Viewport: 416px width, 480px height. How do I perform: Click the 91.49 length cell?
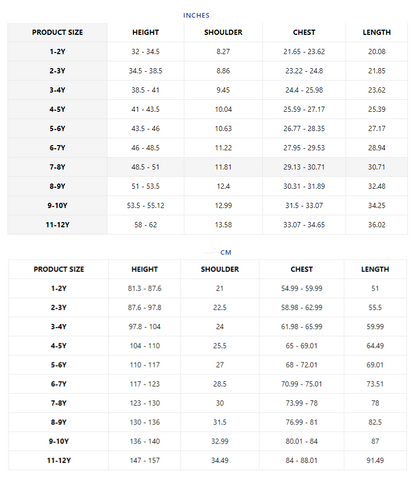point(375,460)
